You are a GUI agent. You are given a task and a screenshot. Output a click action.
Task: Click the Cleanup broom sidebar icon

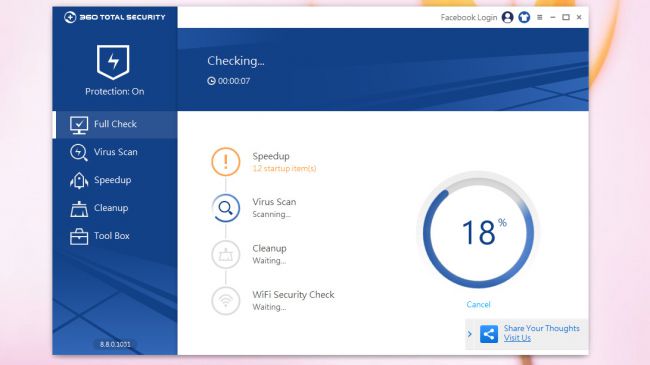point(79,209)
